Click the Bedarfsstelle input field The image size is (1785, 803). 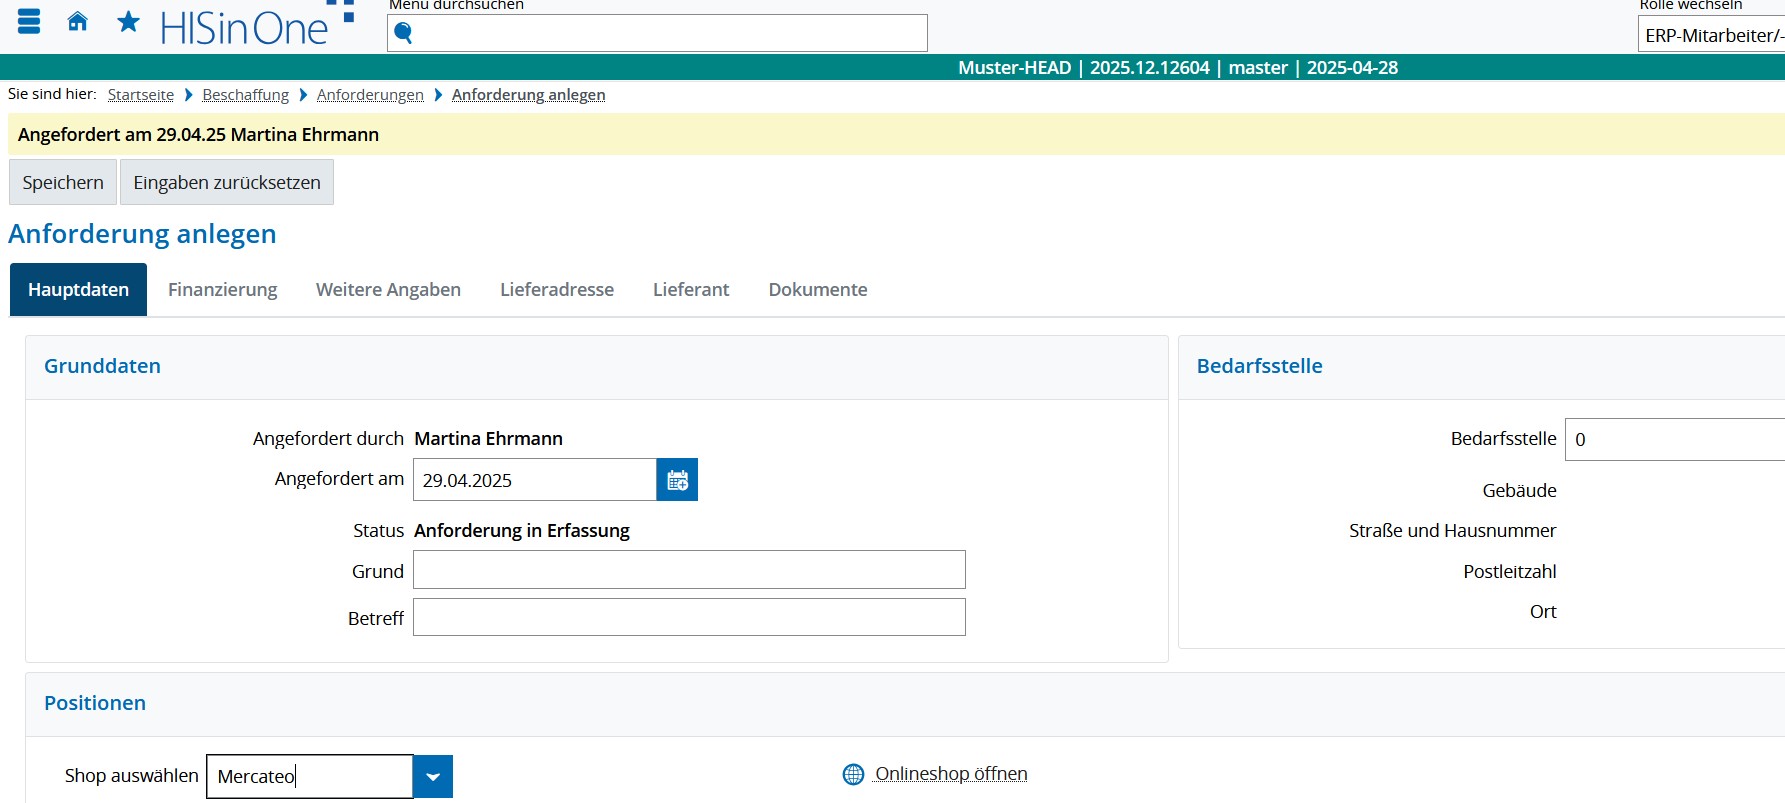point(1675,439)
